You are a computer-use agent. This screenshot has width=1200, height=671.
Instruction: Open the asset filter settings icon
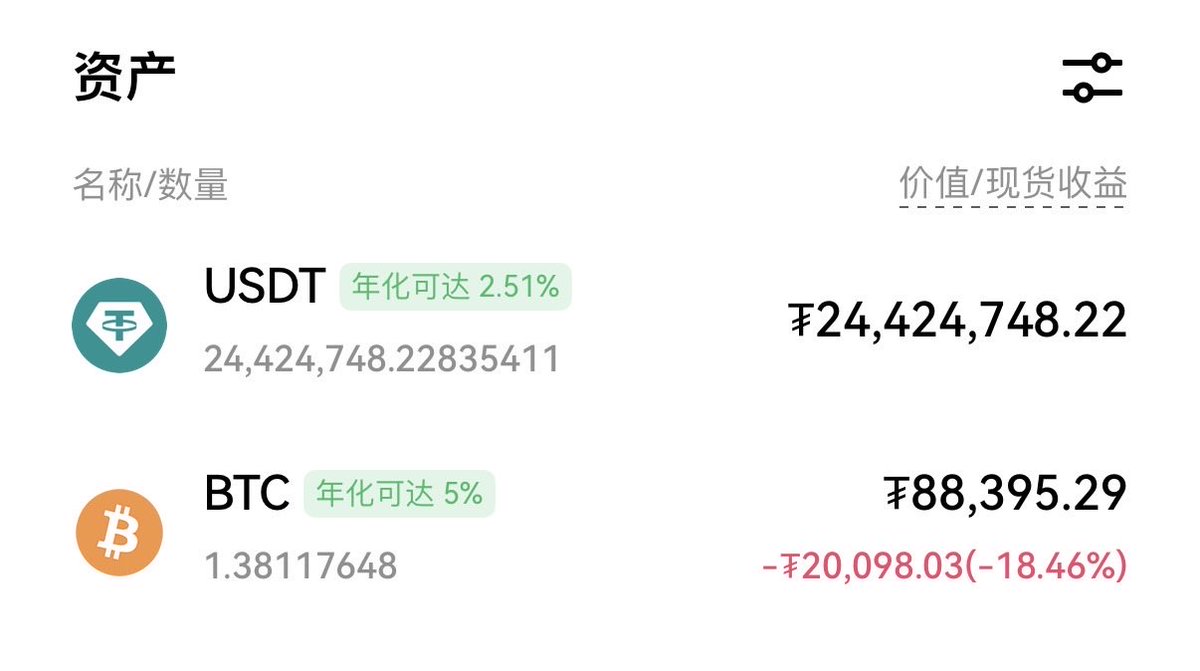(1092, 78)
